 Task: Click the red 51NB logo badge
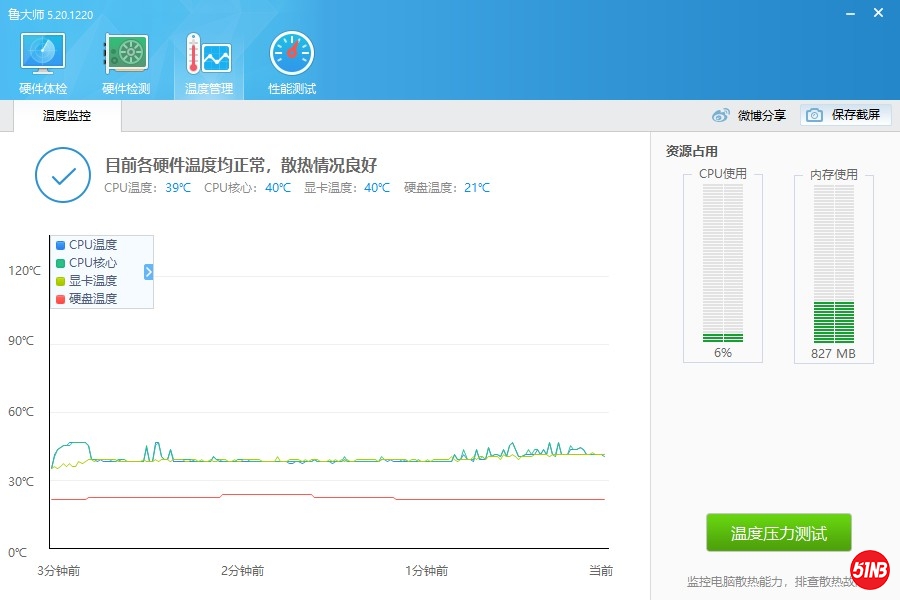point(870,570)
